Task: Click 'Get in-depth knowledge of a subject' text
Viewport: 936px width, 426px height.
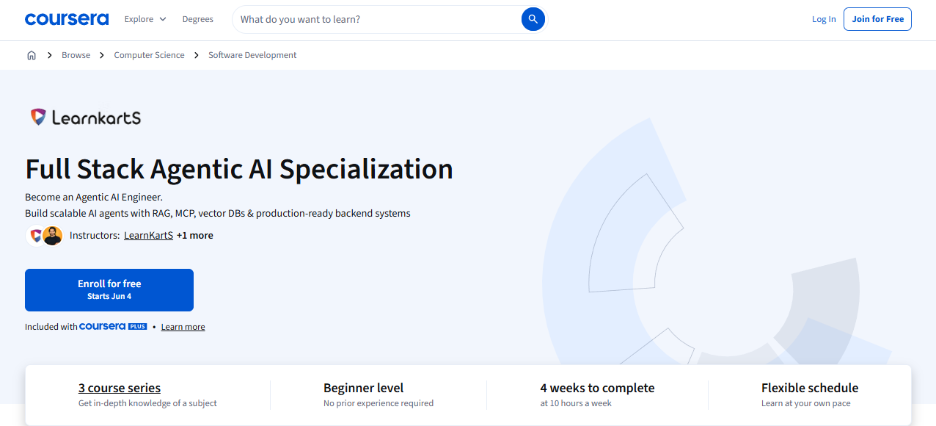Action: [x=147, y=403]
